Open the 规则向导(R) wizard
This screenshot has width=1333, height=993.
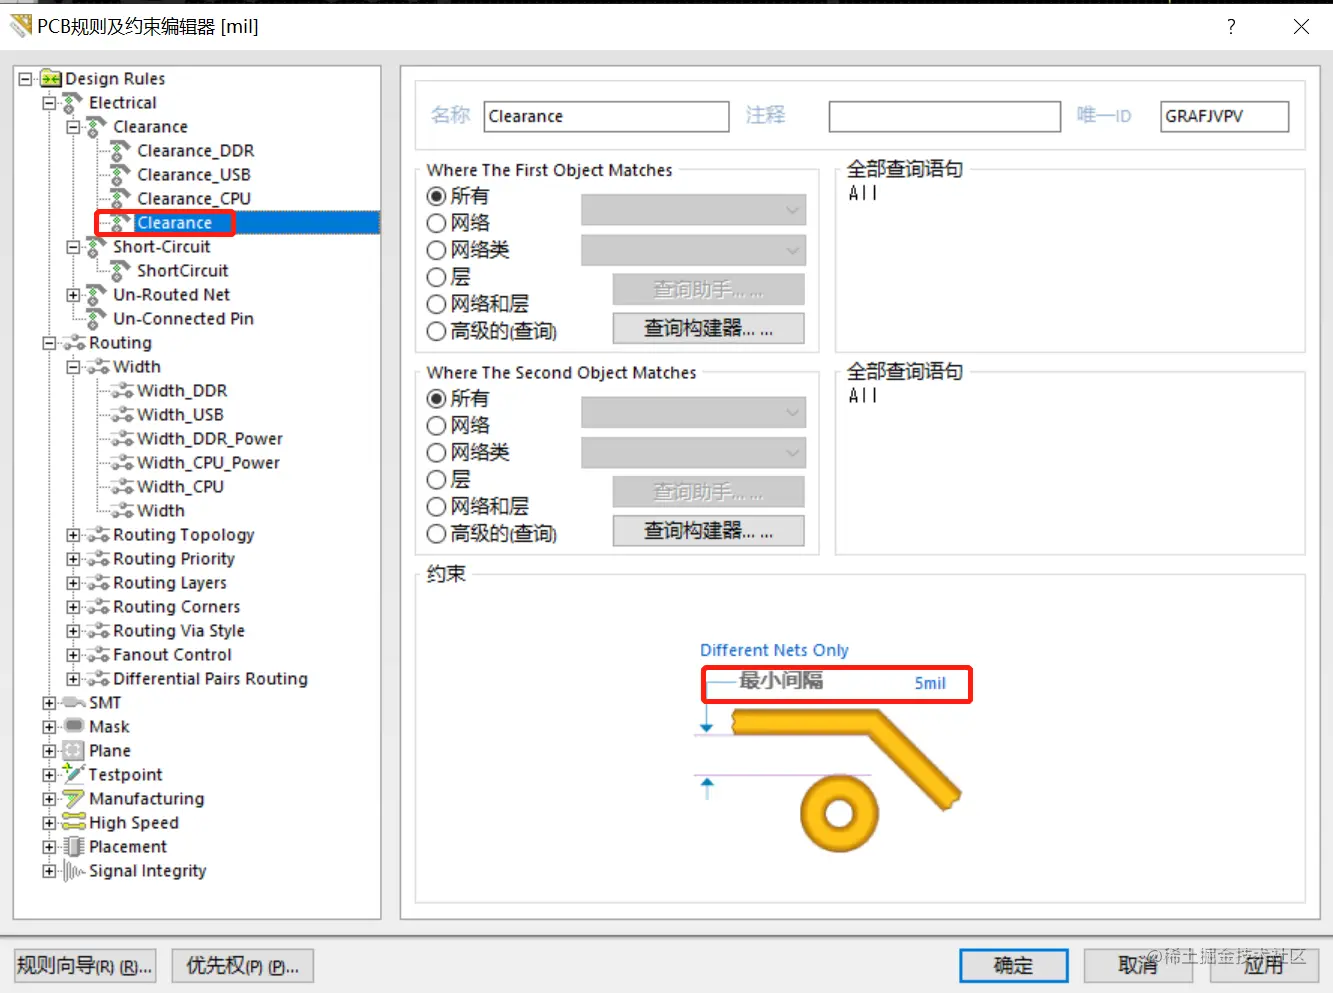[x=85, y=966]
